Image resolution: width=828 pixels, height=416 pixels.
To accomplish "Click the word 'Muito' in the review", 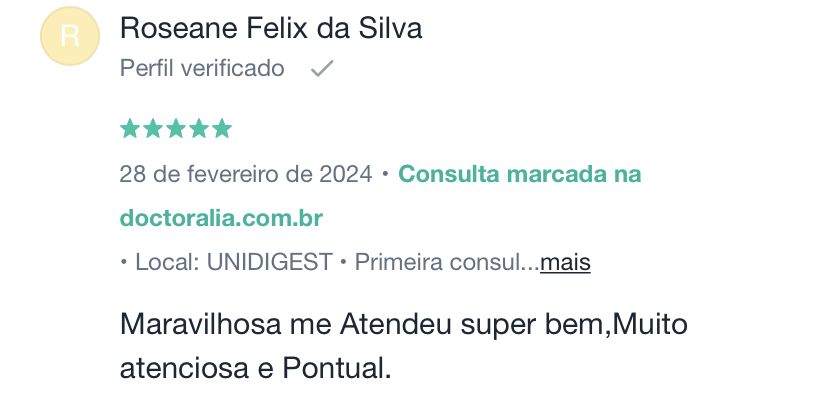I will tap(650, 324).
